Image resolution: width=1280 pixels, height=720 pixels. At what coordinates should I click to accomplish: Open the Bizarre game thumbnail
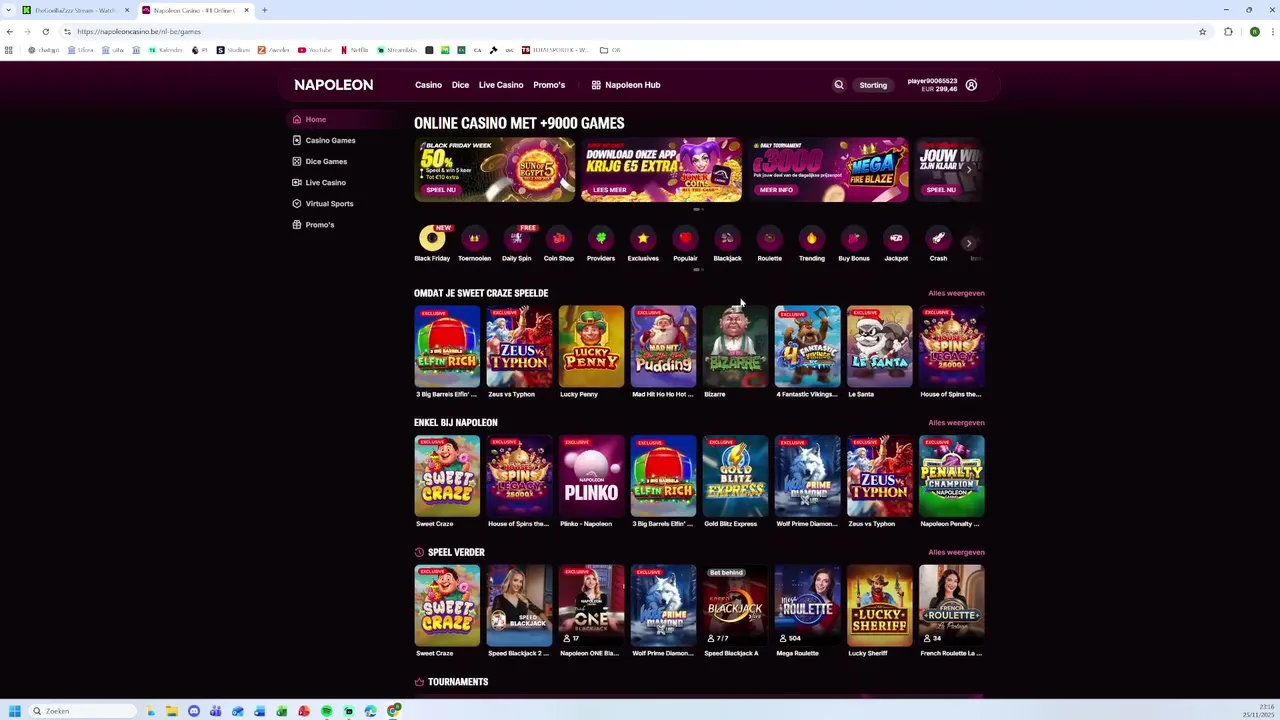coord(735,346)
